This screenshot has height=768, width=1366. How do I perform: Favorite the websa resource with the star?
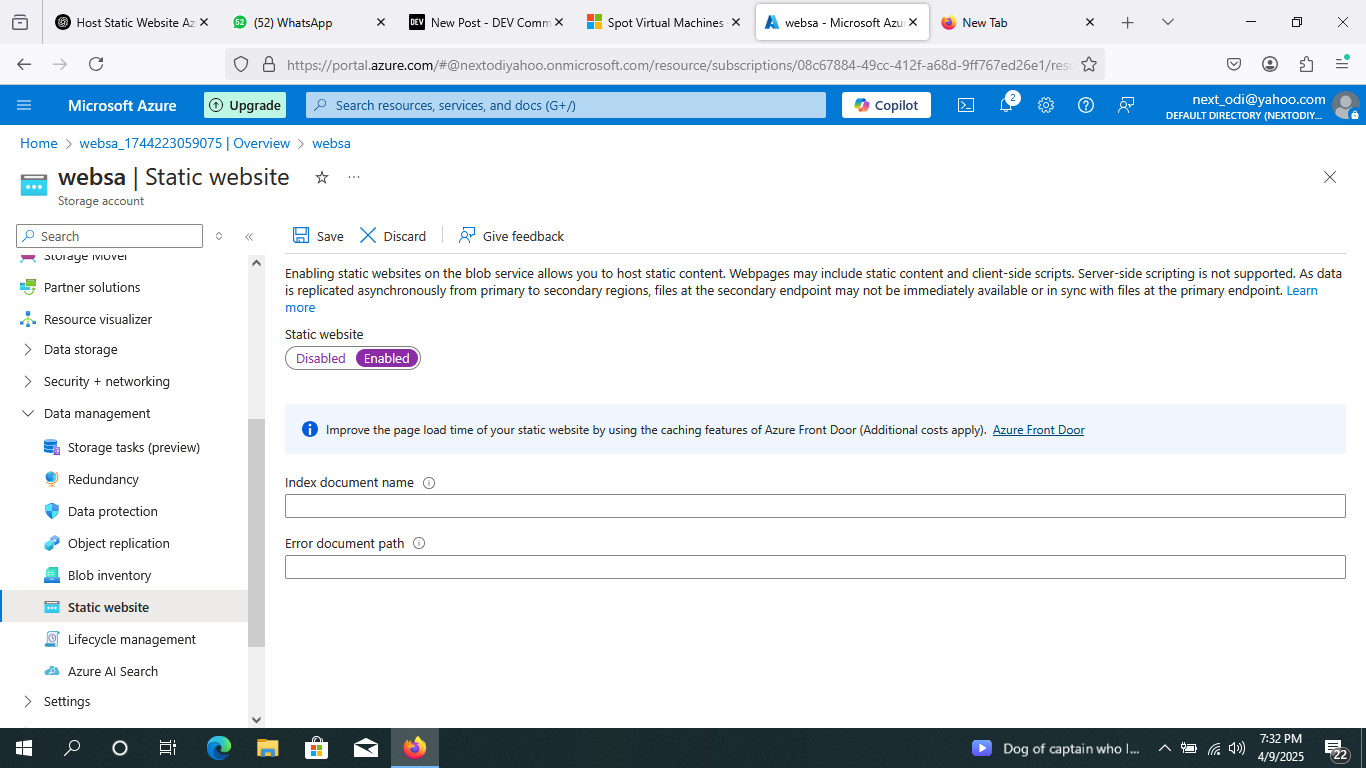tap(322, 177)
